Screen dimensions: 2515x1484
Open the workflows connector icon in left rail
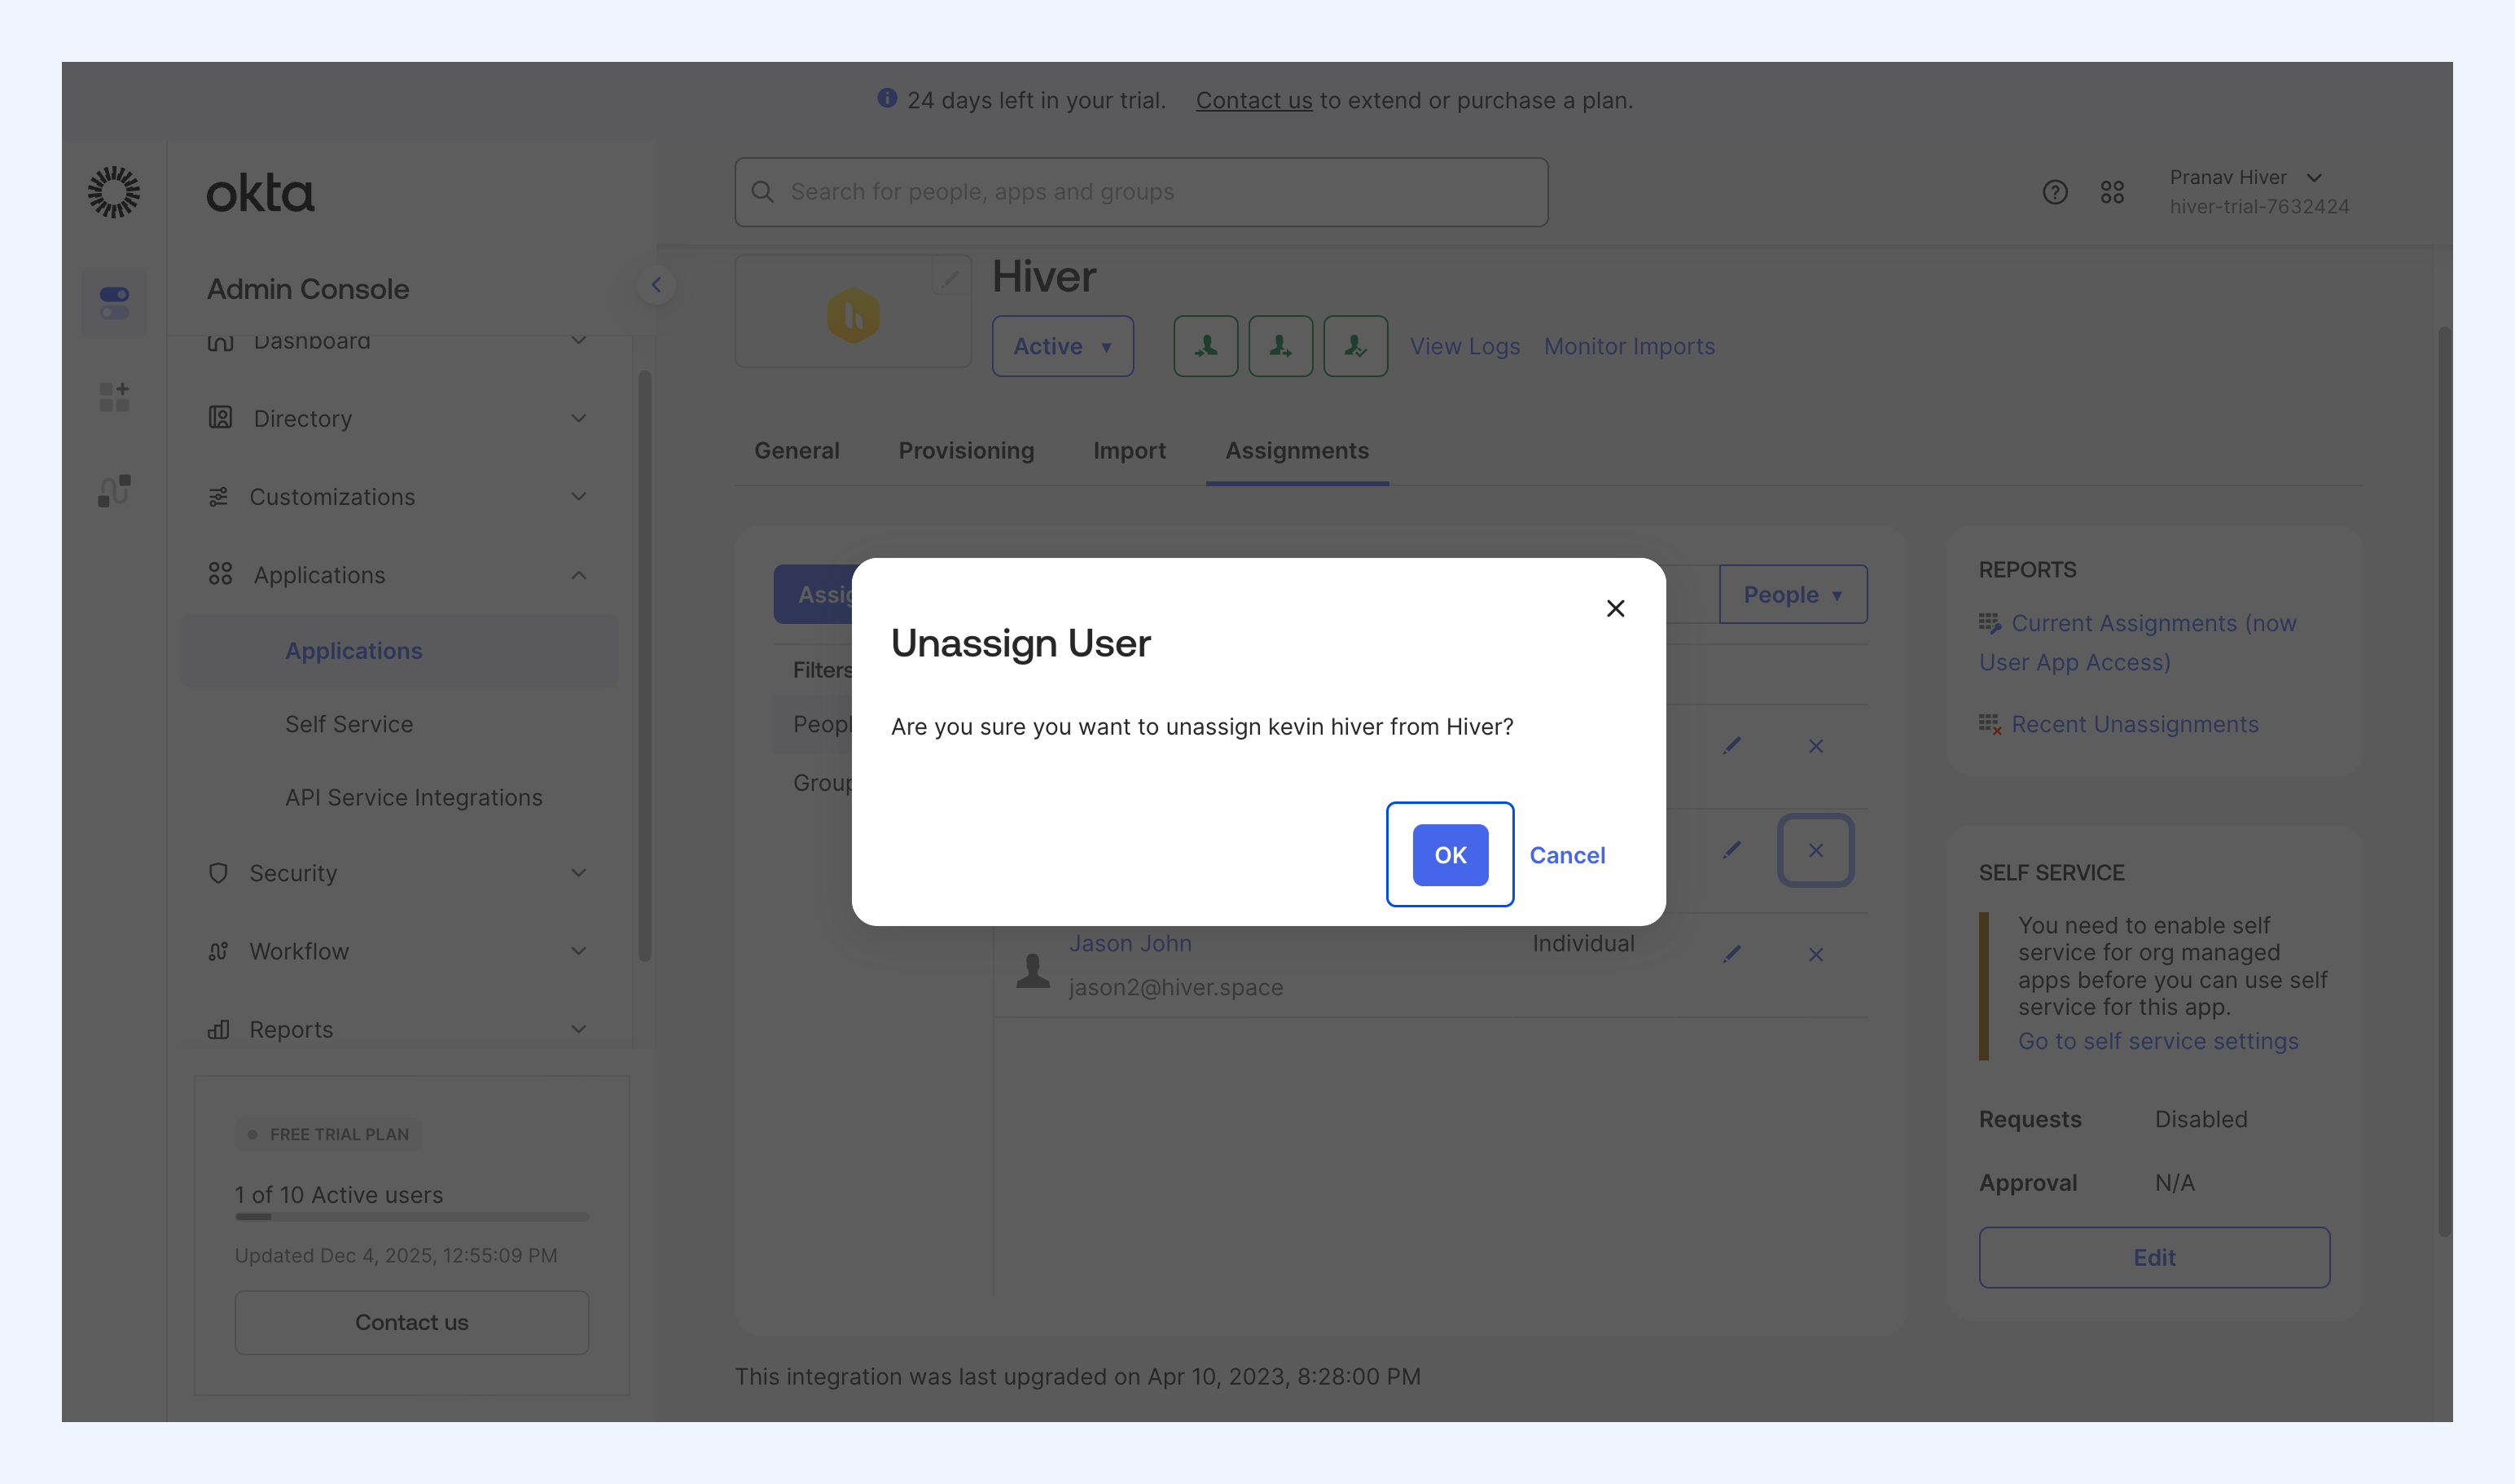pos(114,491)
